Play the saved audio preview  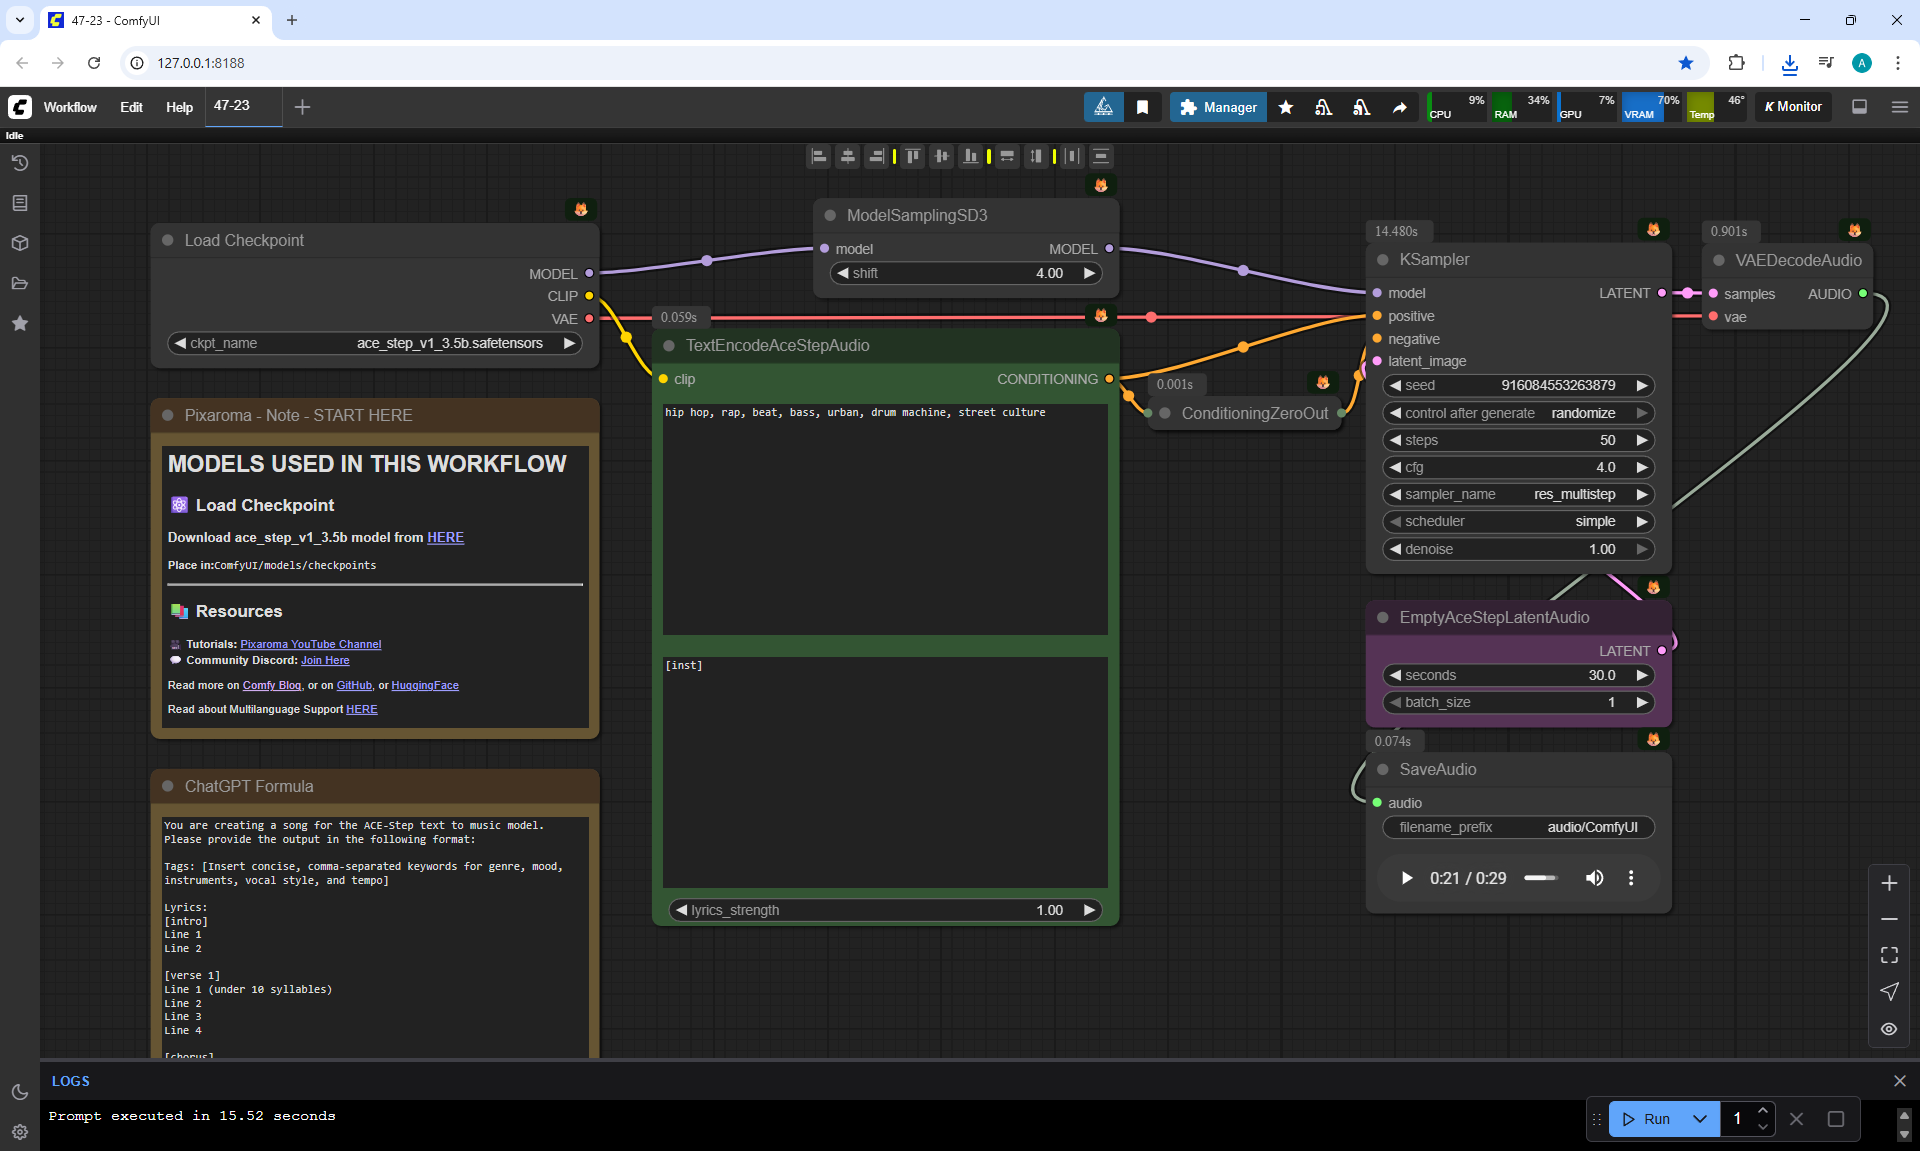pyautogui.click(x=1406, y=878)
